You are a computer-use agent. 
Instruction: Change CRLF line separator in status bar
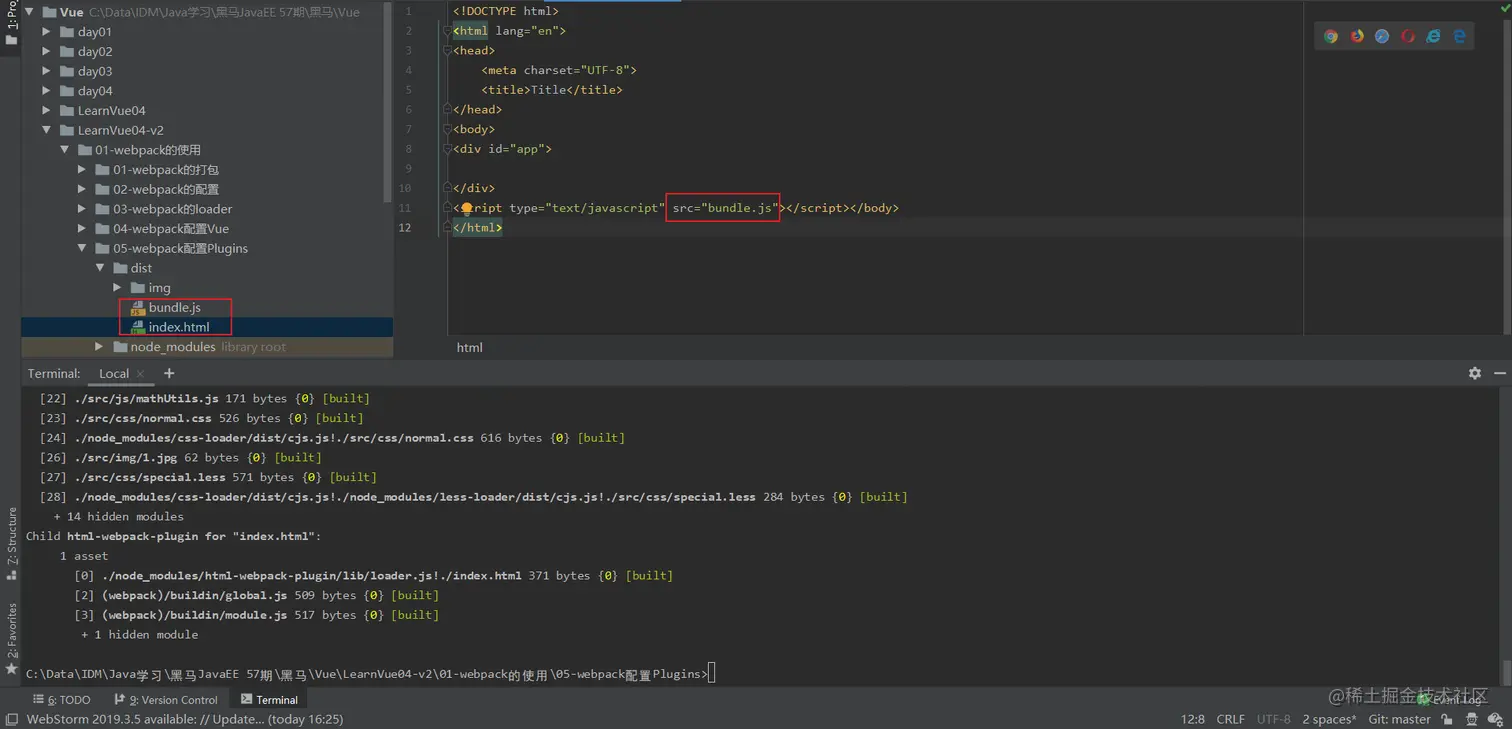point(1230,719)
